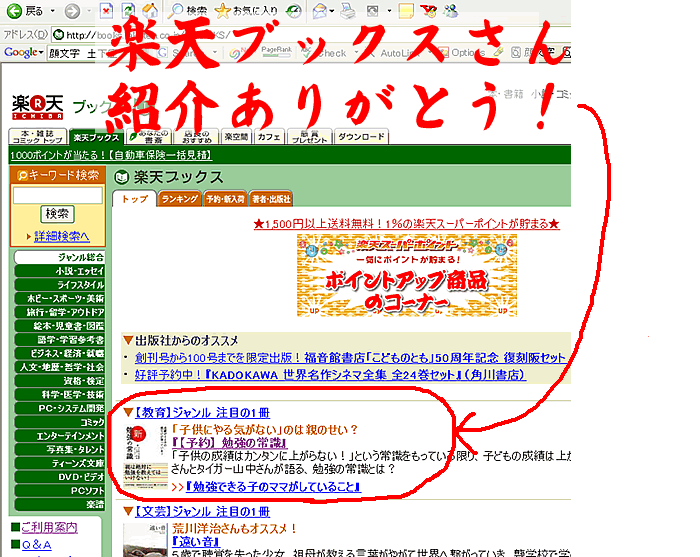
Task: Open the お気に入り favorites star
Action: click(246, 11)
